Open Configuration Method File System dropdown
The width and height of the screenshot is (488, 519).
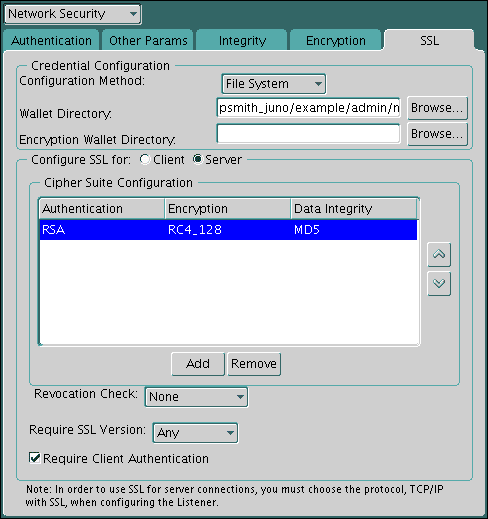coord(274,84)
